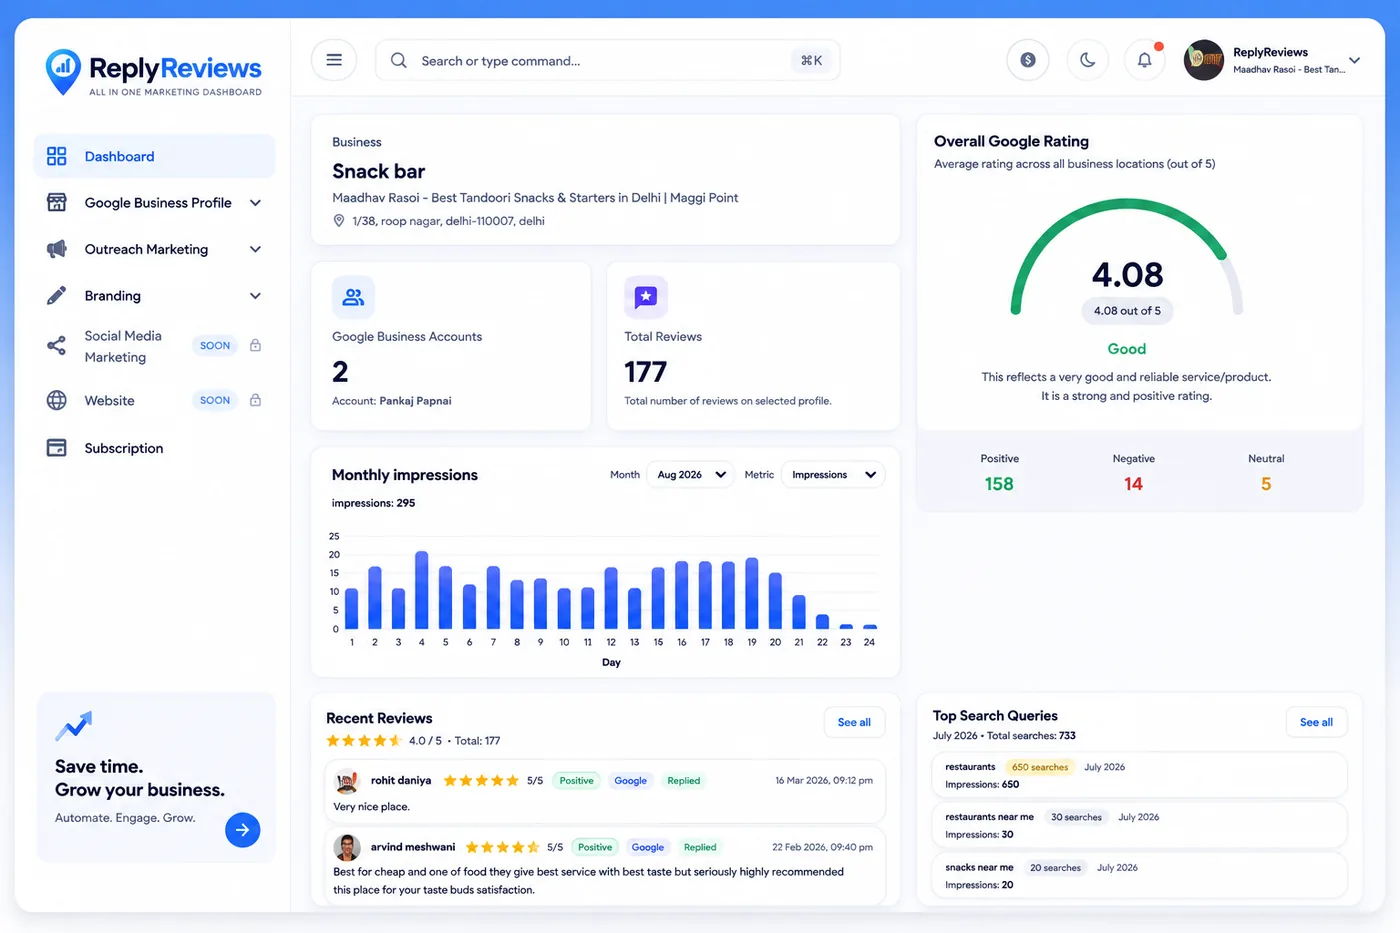Click the 650 searches badge
Viewport: 1400px width, 933px height.
point(1040,767)
